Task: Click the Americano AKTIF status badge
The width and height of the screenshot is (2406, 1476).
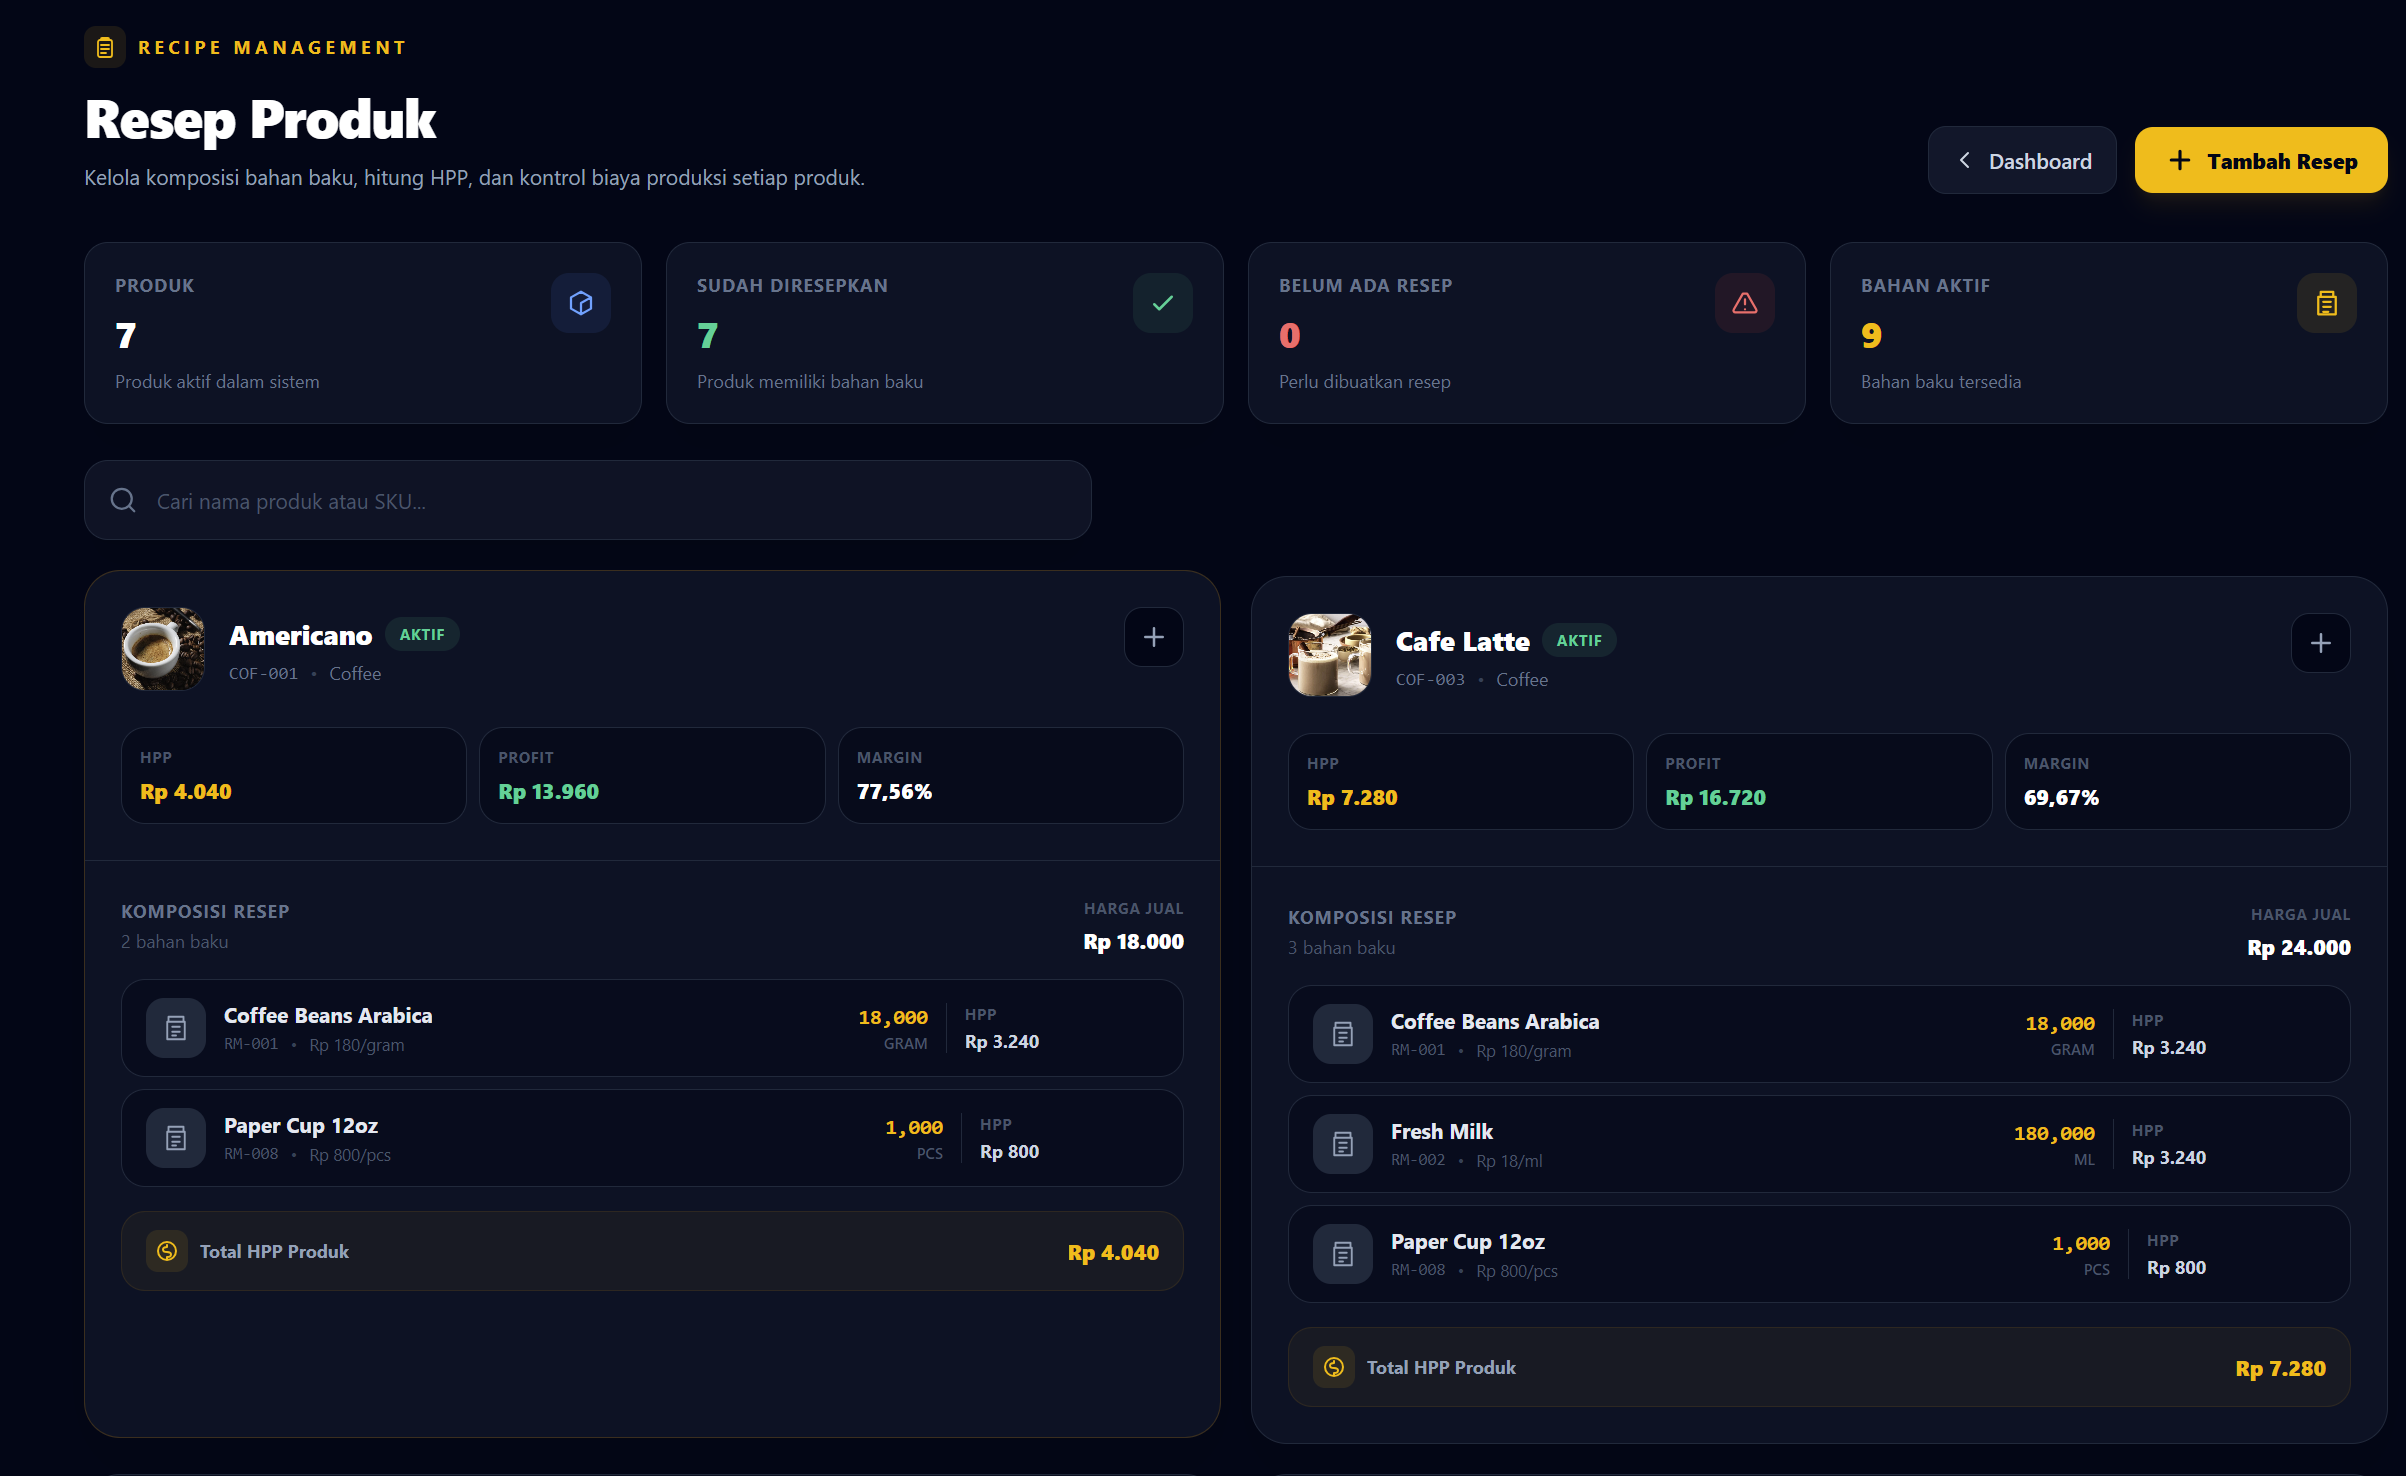Action: coord(422,634)
